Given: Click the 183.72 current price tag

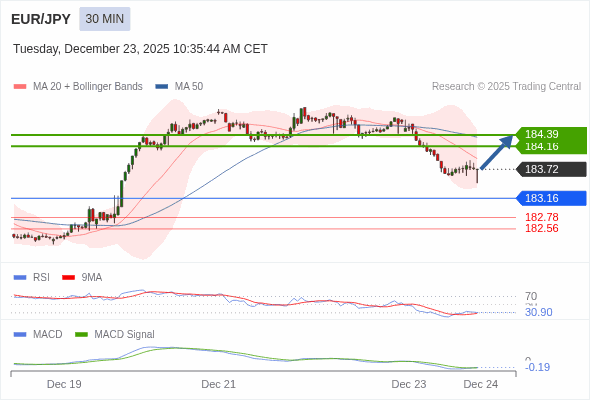Looking at the screenshot, I should 551,169.
